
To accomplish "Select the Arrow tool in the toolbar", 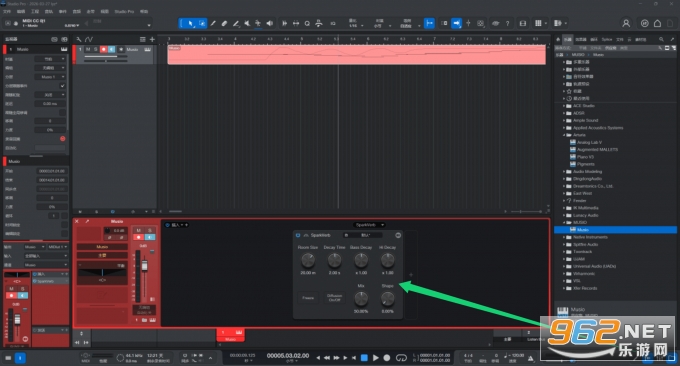I will tap(190, 23).
